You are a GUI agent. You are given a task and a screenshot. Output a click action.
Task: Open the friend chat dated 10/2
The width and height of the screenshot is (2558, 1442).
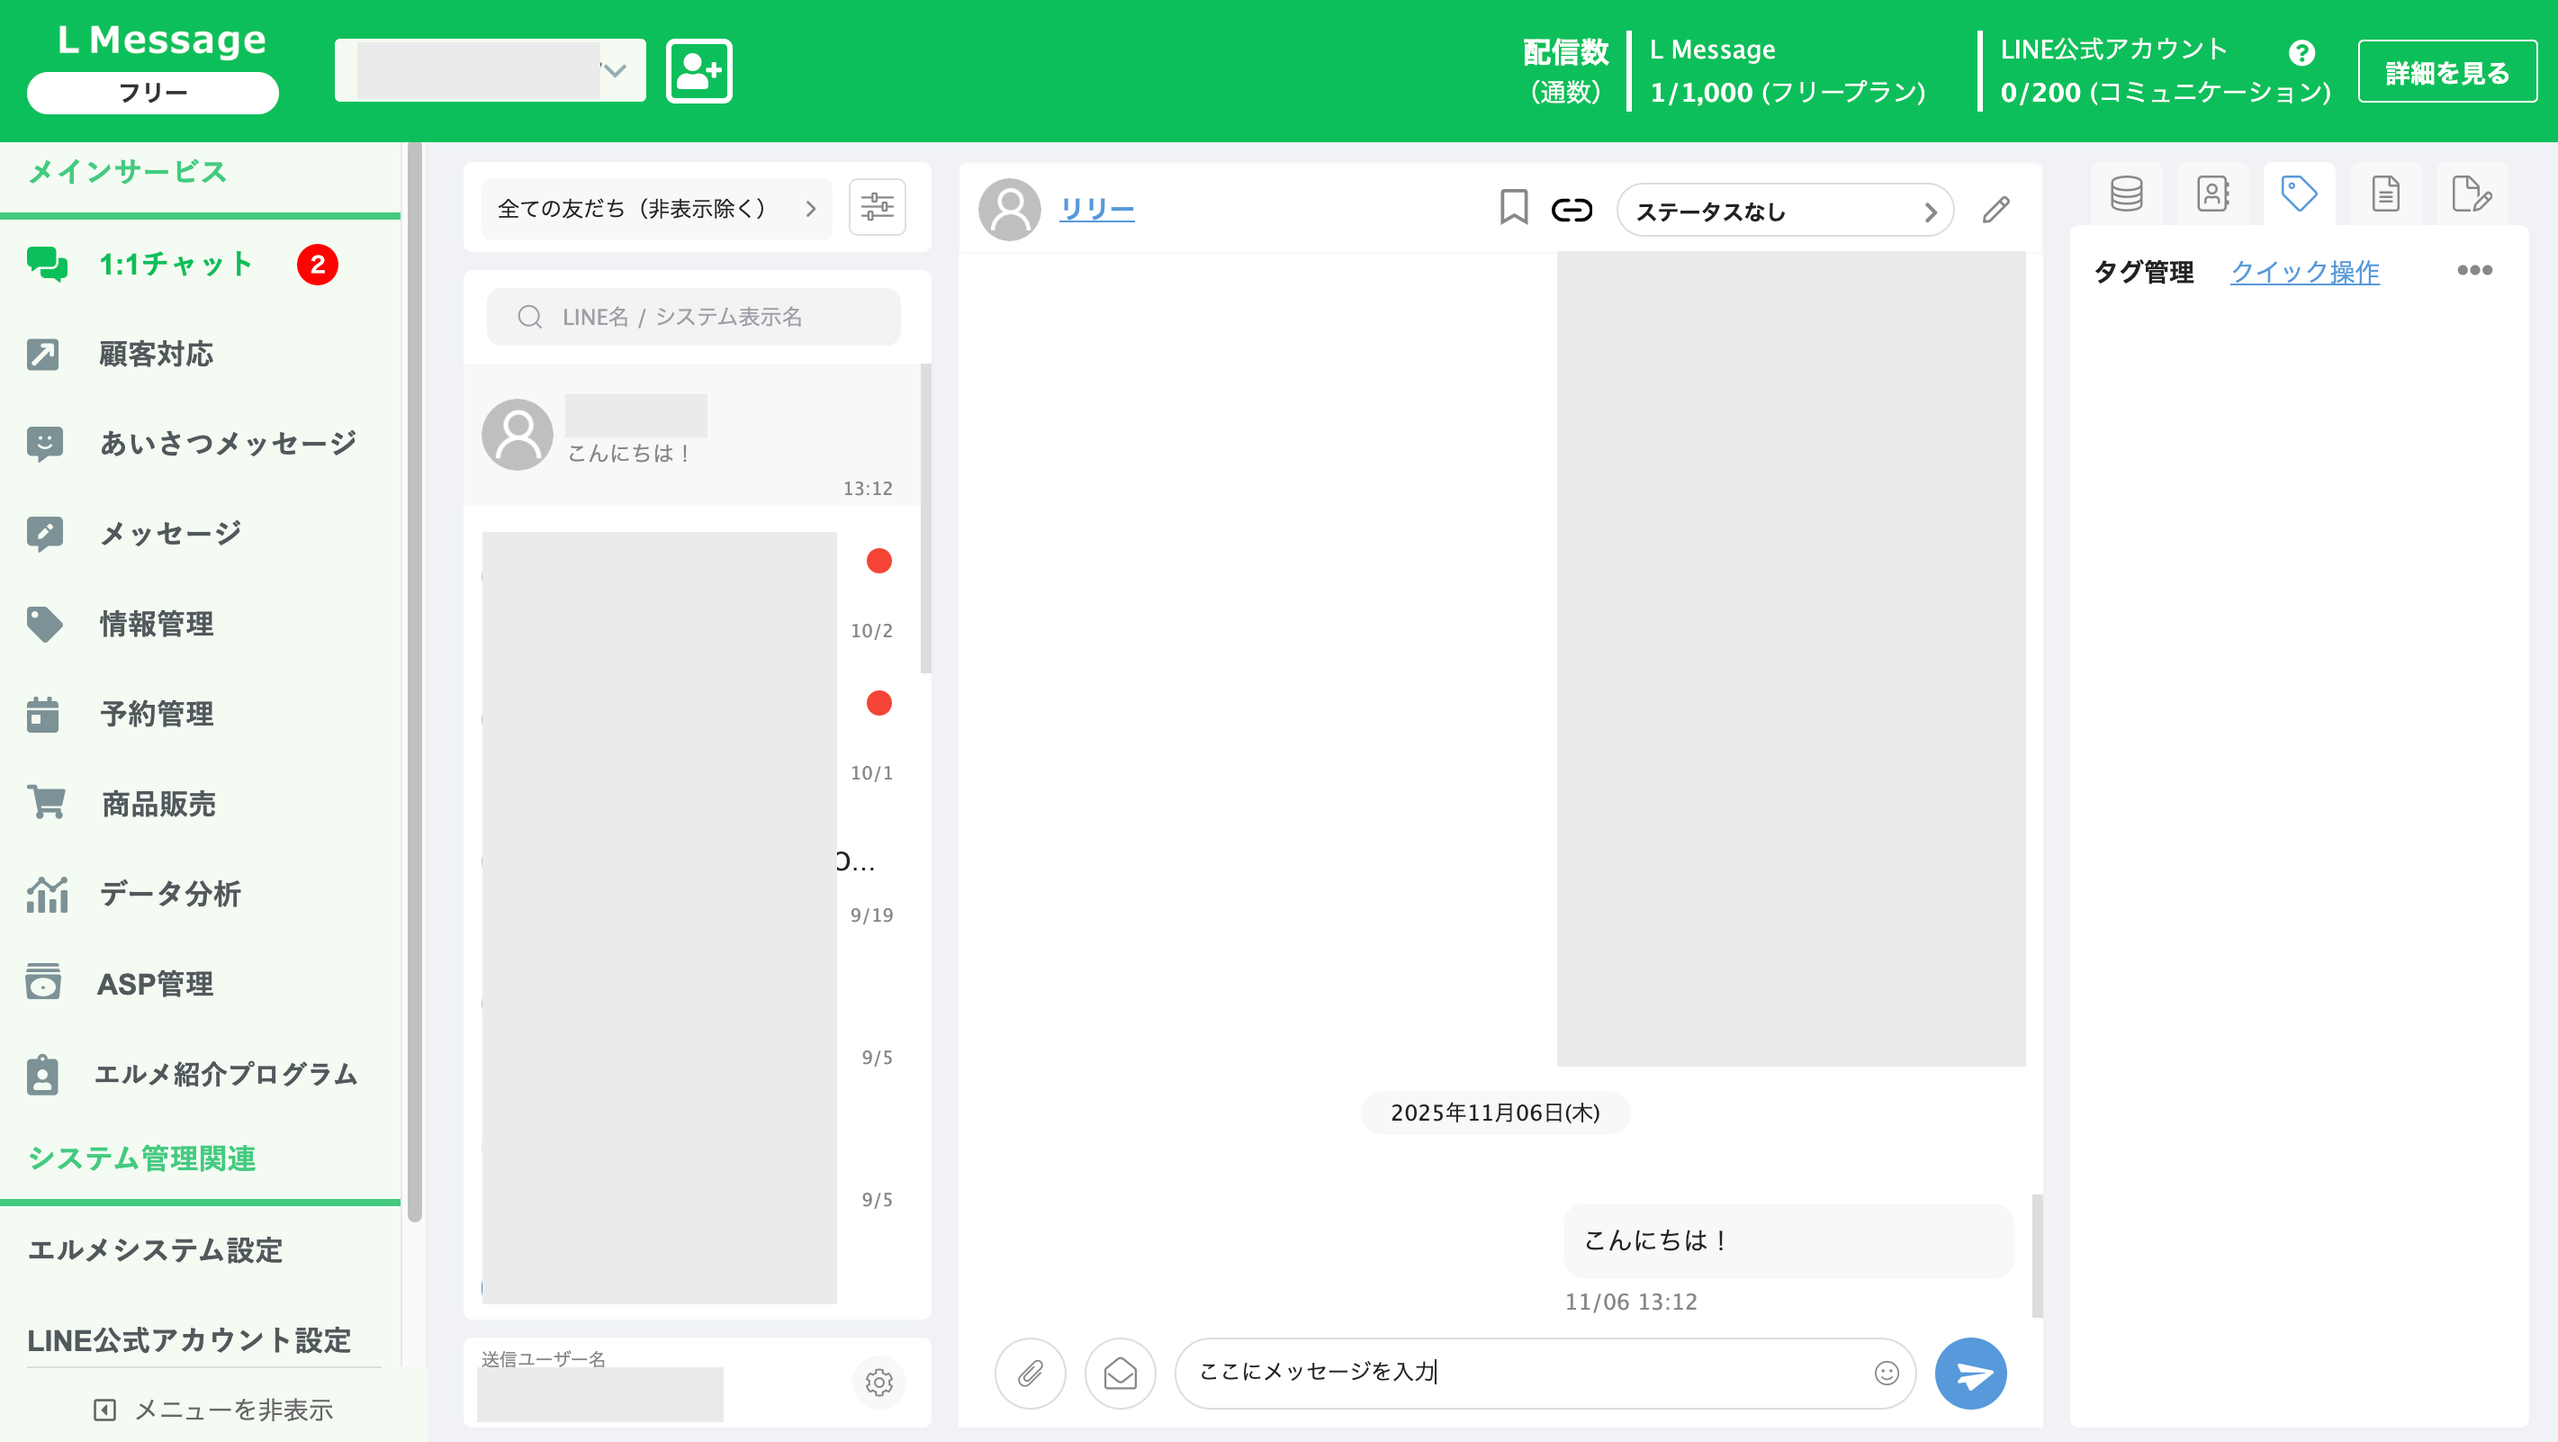(x=691, y=577)
